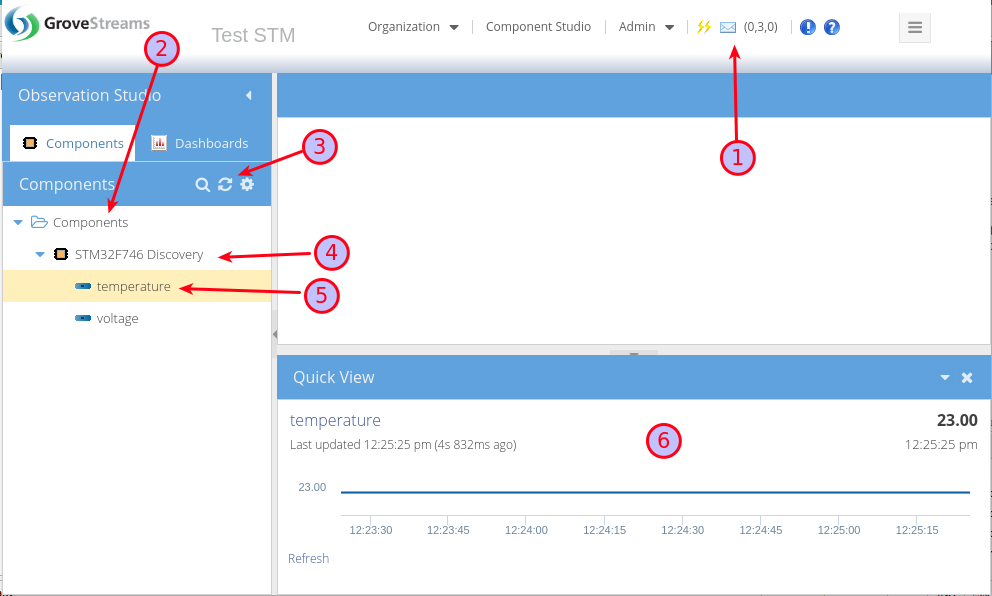Image resolution: width=992 pixels, height=596 pixels.
Task: Click the blue exclamation alert icon
Action: pos(808,27)
